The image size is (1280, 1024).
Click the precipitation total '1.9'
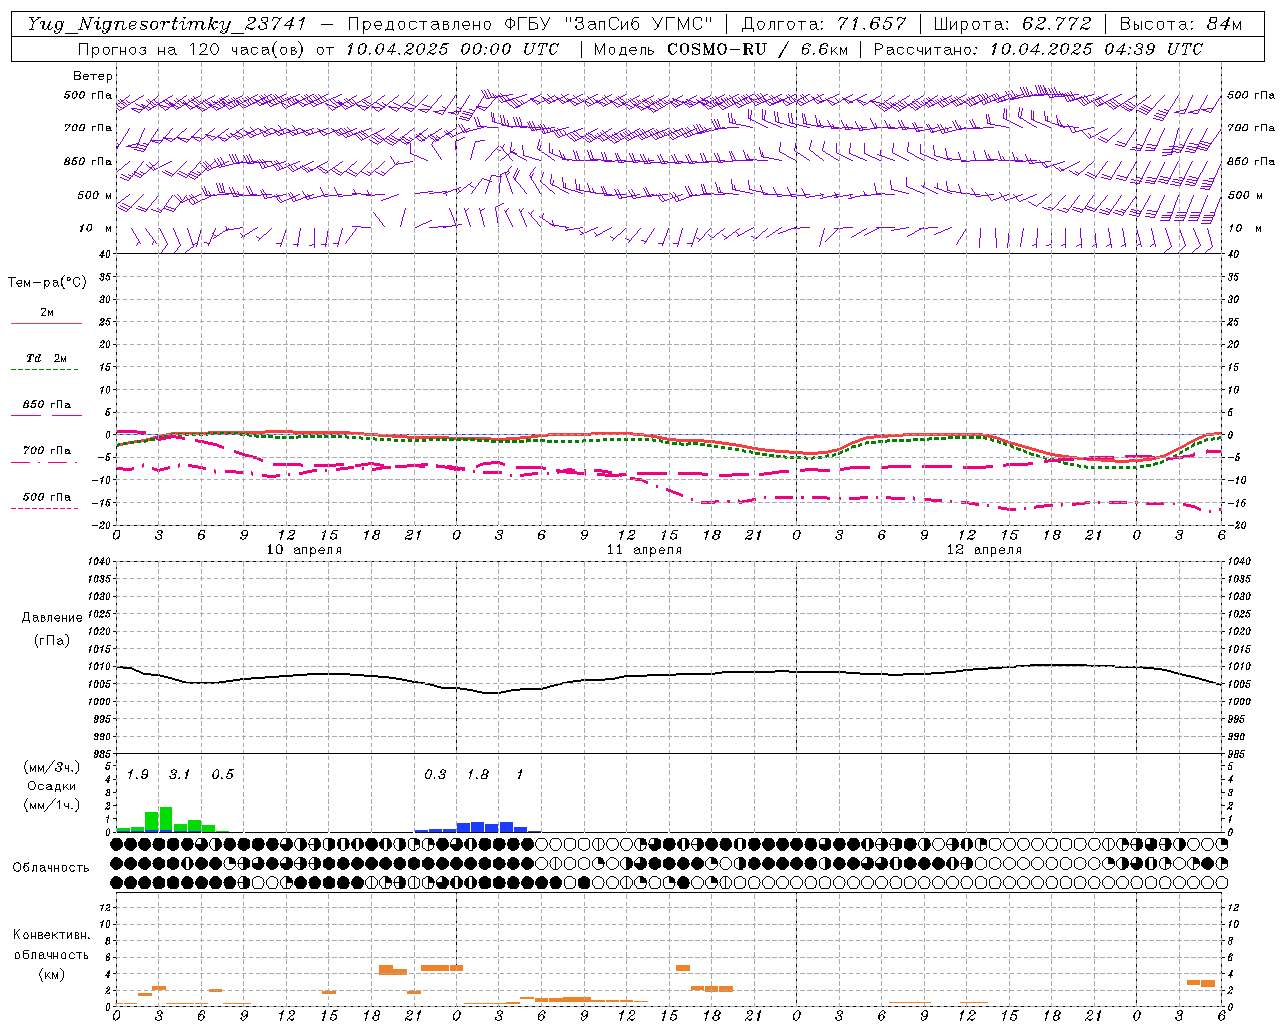(x=138, y=775)
